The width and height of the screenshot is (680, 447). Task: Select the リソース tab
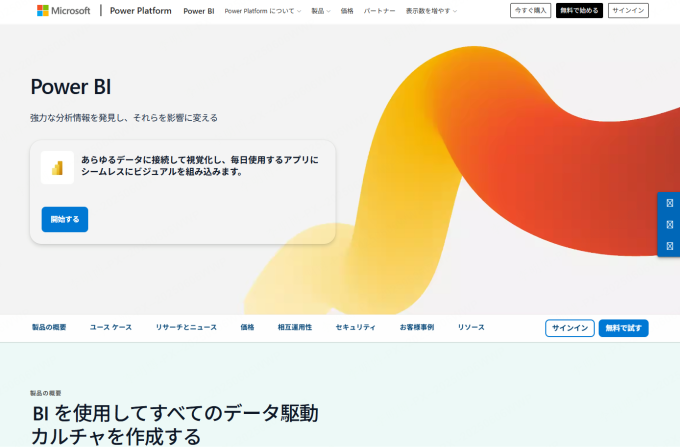(471, 327)
